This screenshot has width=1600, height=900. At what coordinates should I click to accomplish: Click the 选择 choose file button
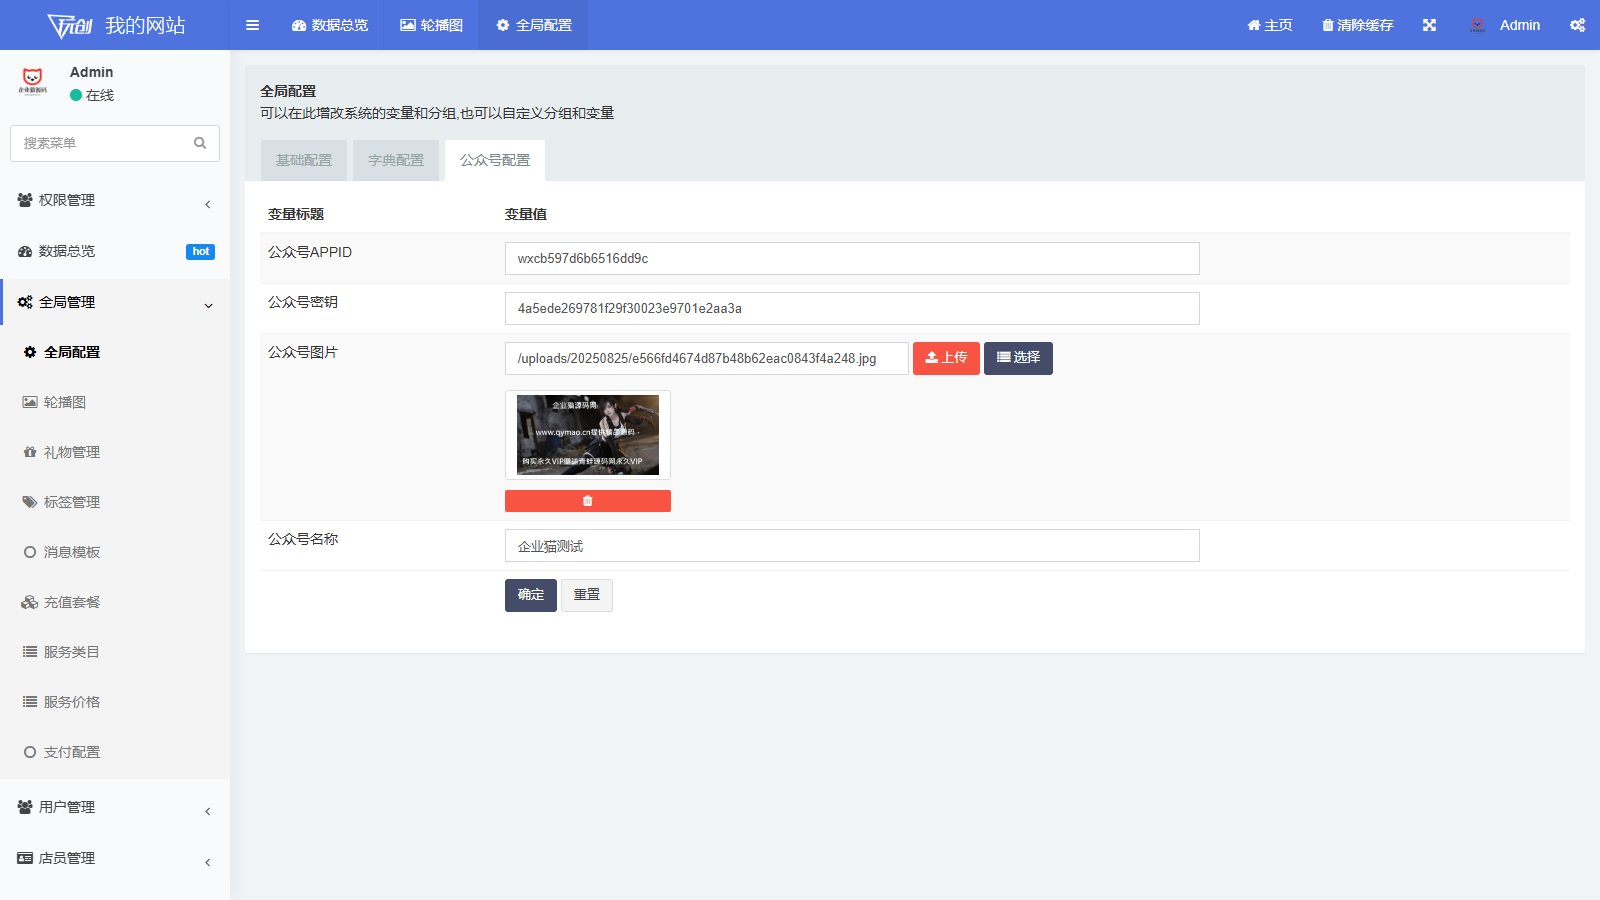click(1018, 358)
